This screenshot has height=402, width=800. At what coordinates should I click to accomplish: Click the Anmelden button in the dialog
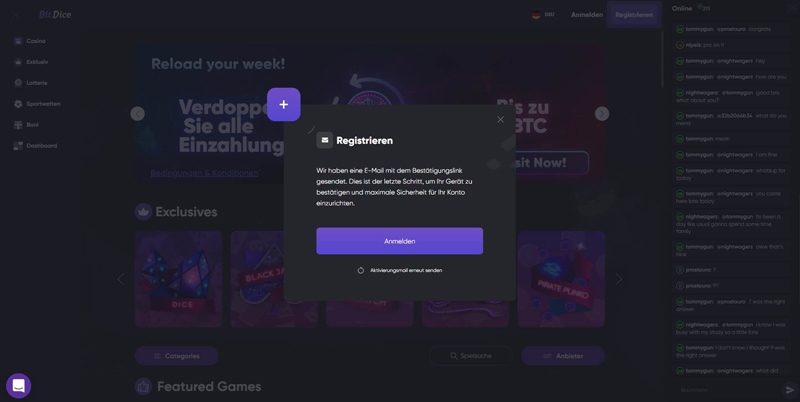399,241
